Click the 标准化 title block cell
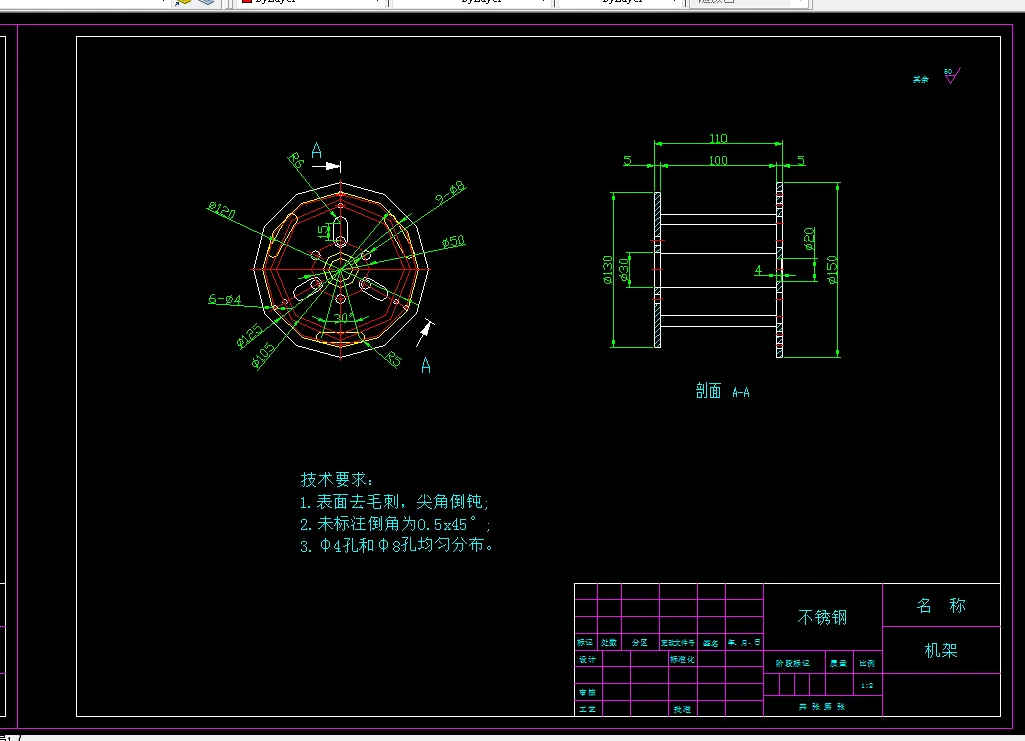The width and height of the screenshot is (1025, 741). tap(682, 659)
